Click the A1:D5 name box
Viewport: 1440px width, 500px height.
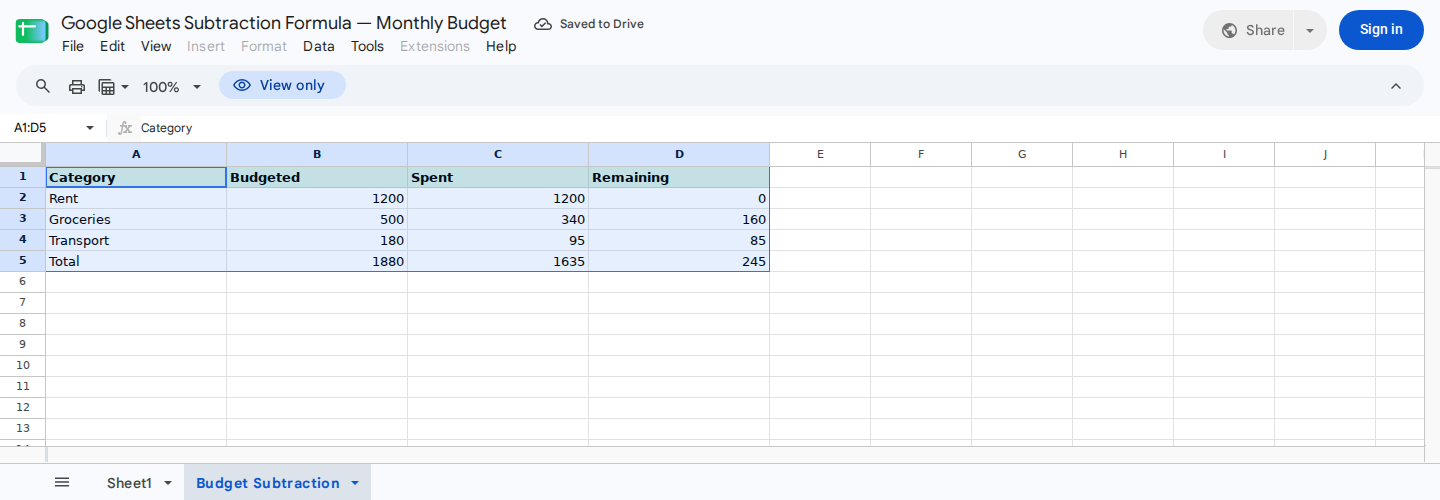coord(44,128)
